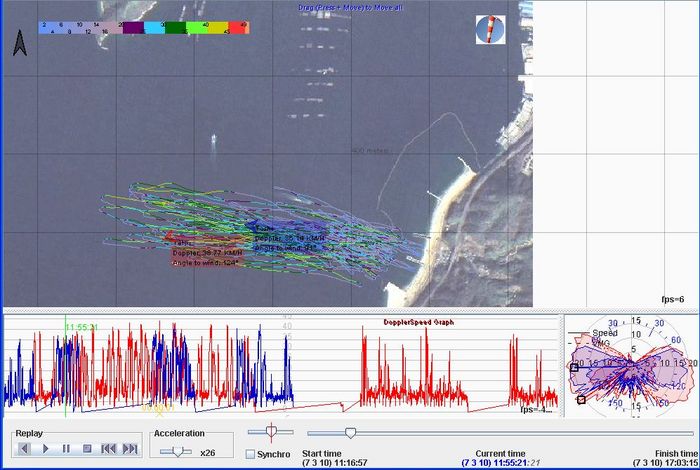
Task: Stop the replay with the square button
Action: coord(87,449)
